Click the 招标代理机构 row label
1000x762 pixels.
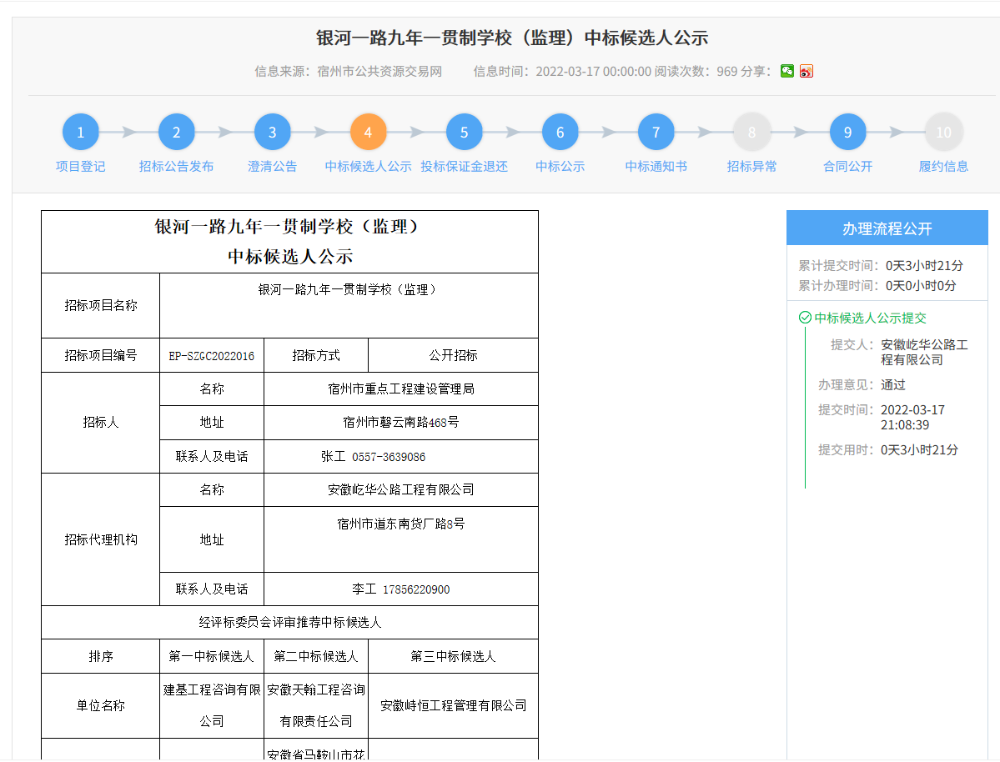[x=100, y=539]
